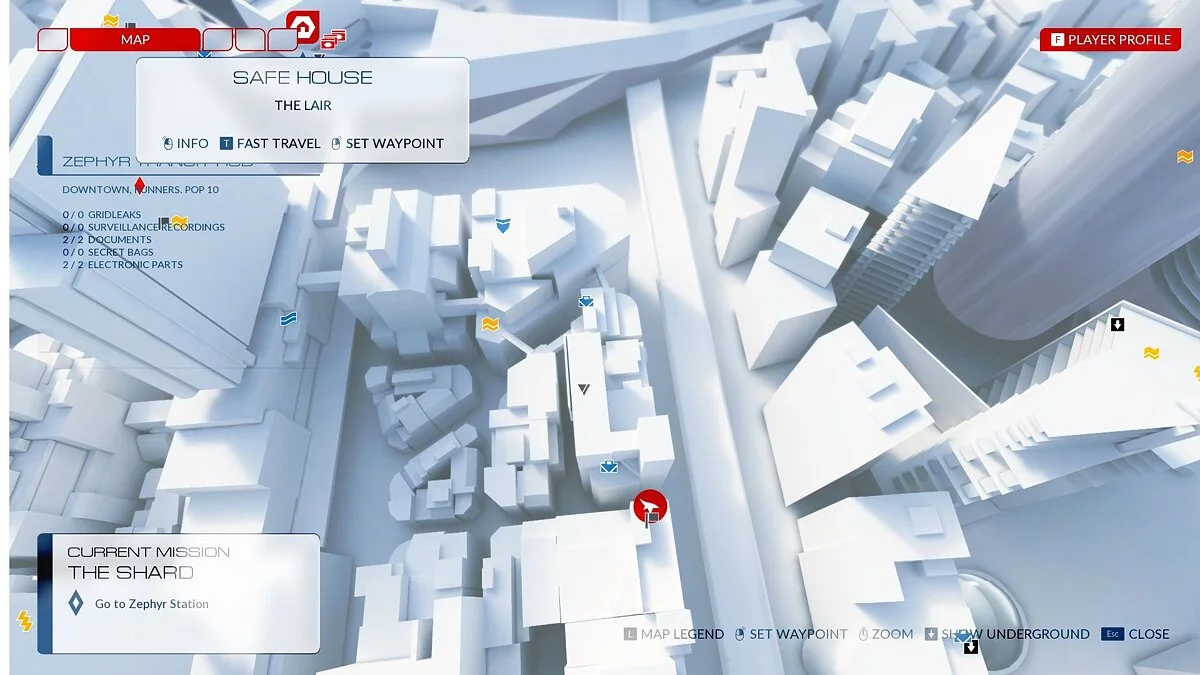Select the yellow wave marker beside the right skyscraper
The width and height of the screenshot is (1200, 675).
1152,353
